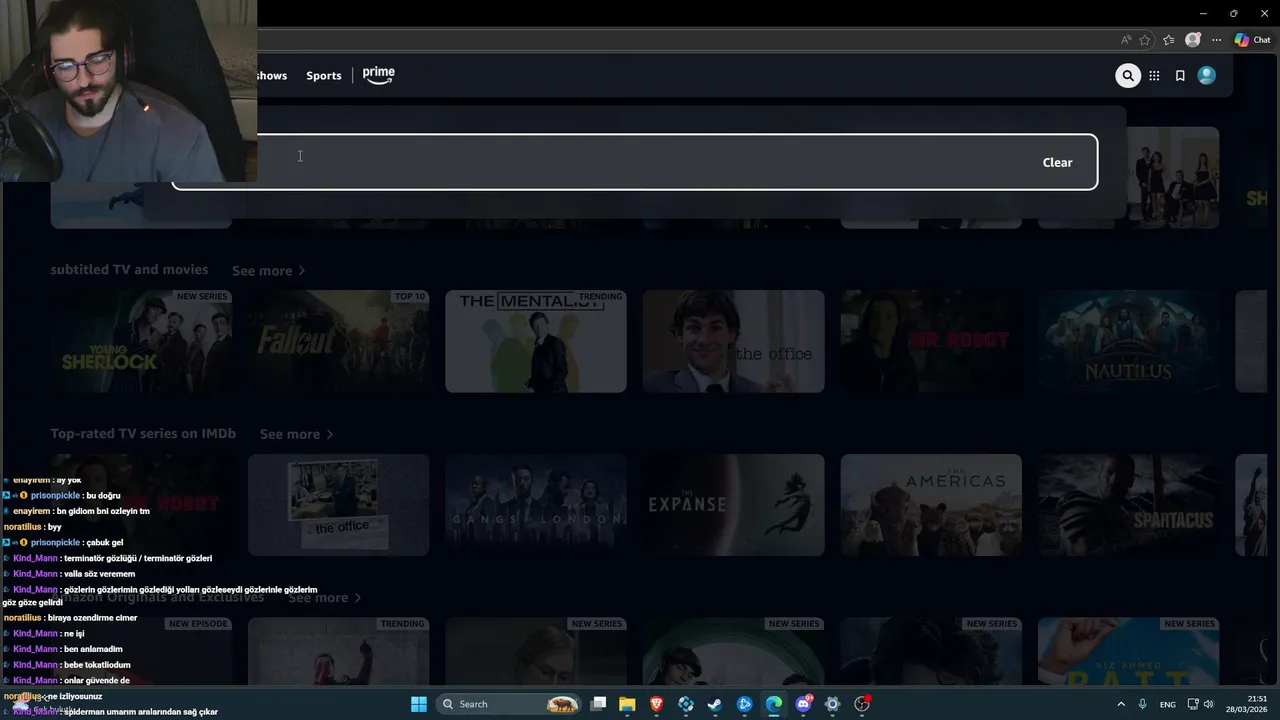This screenshot has width=1280, height=720.
Task: Open the app with the red recording dot in the taskbar
Action: [x=863, y=704]
